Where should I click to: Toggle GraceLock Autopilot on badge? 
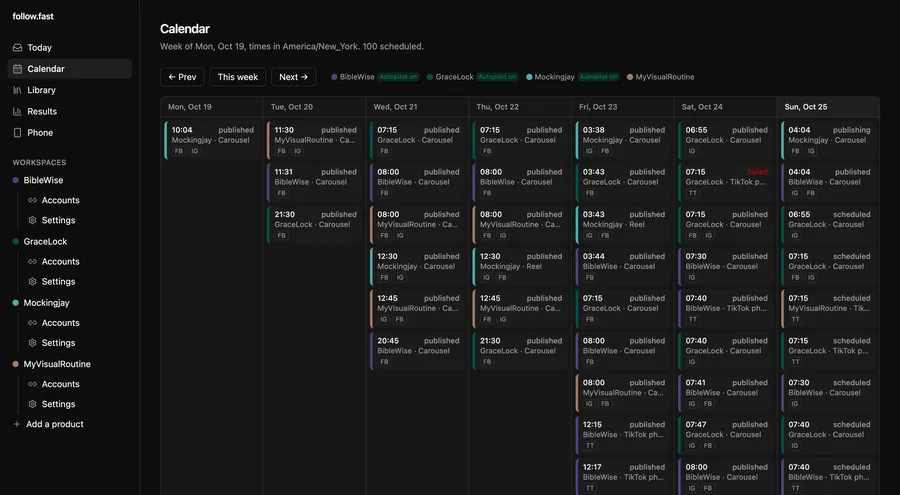tap(497, 77)
